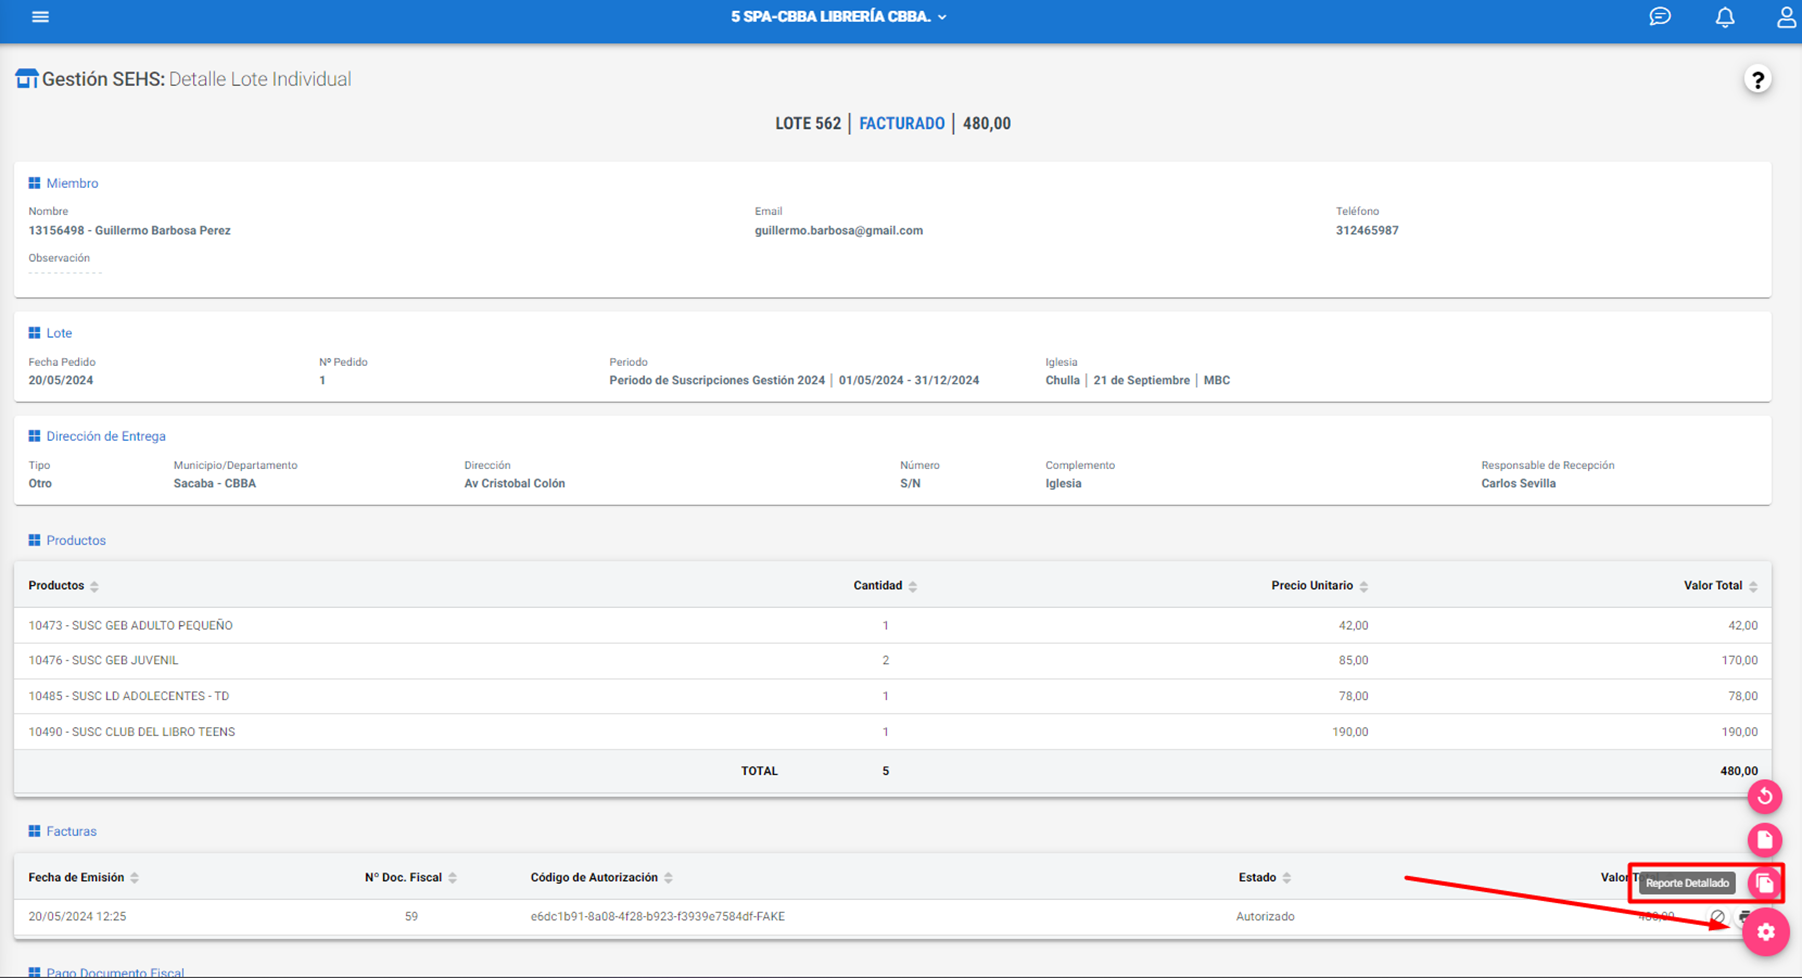Click Periodo de Suscripciones Gestión 2024 text

[717, 380]
